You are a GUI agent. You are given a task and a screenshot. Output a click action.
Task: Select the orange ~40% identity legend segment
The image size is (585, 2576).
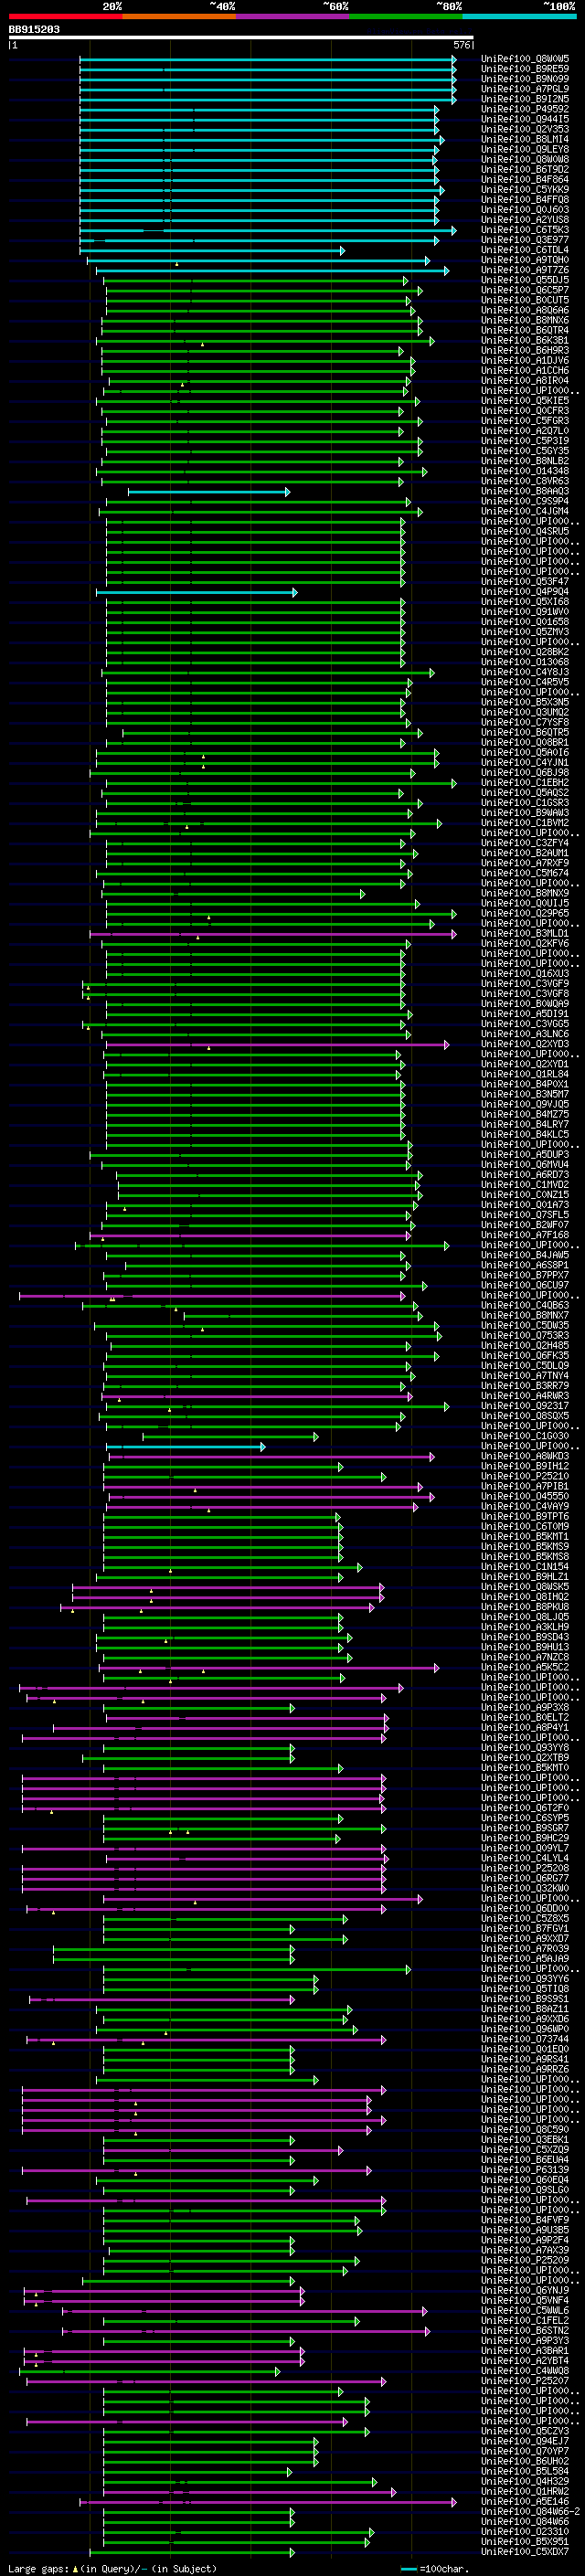pos(179,16)
